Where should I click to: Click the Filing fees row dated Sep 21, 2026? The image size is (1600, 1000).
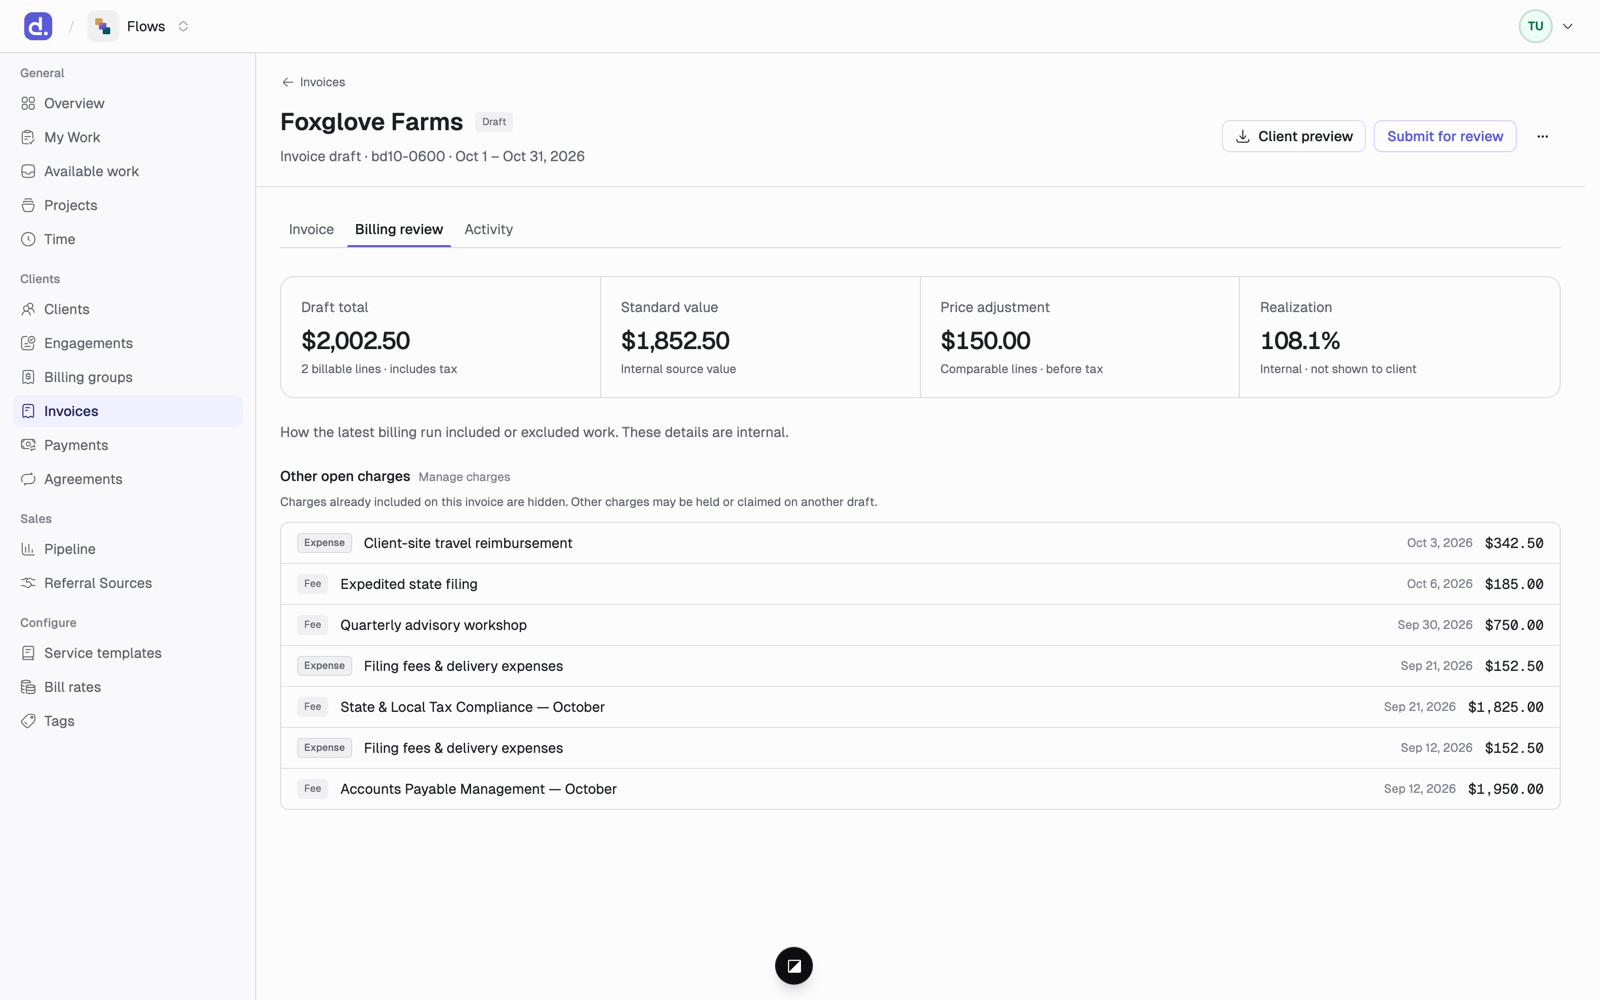[920, 666]
